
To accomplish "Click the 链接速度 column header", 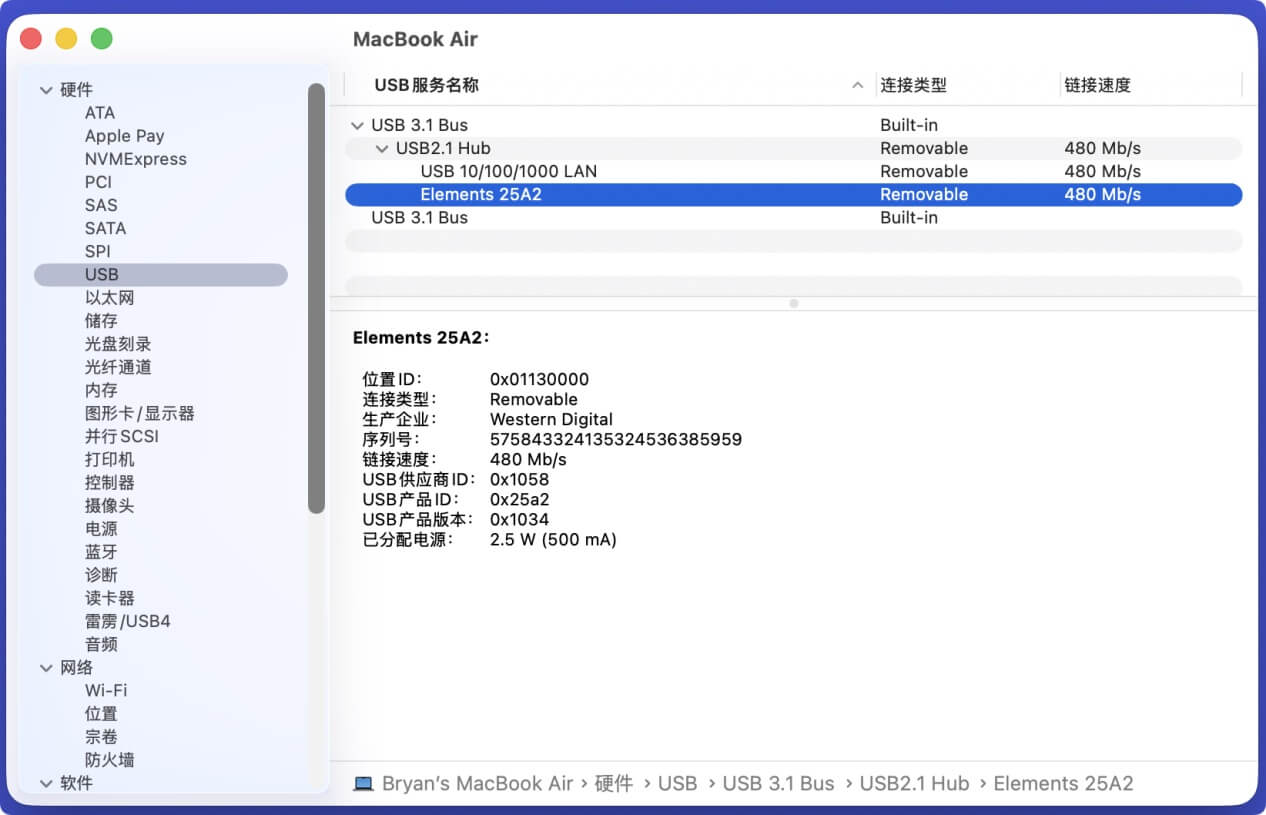I will [1096, 85].
